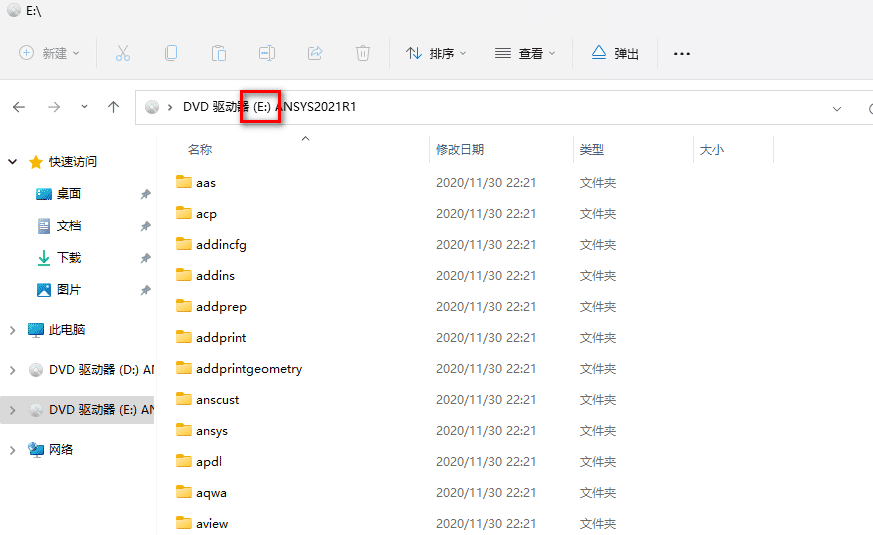This screenshot has width=873, height=535.
Task: Expand the 此电脑 tree node
Action: tap(12, 330)
